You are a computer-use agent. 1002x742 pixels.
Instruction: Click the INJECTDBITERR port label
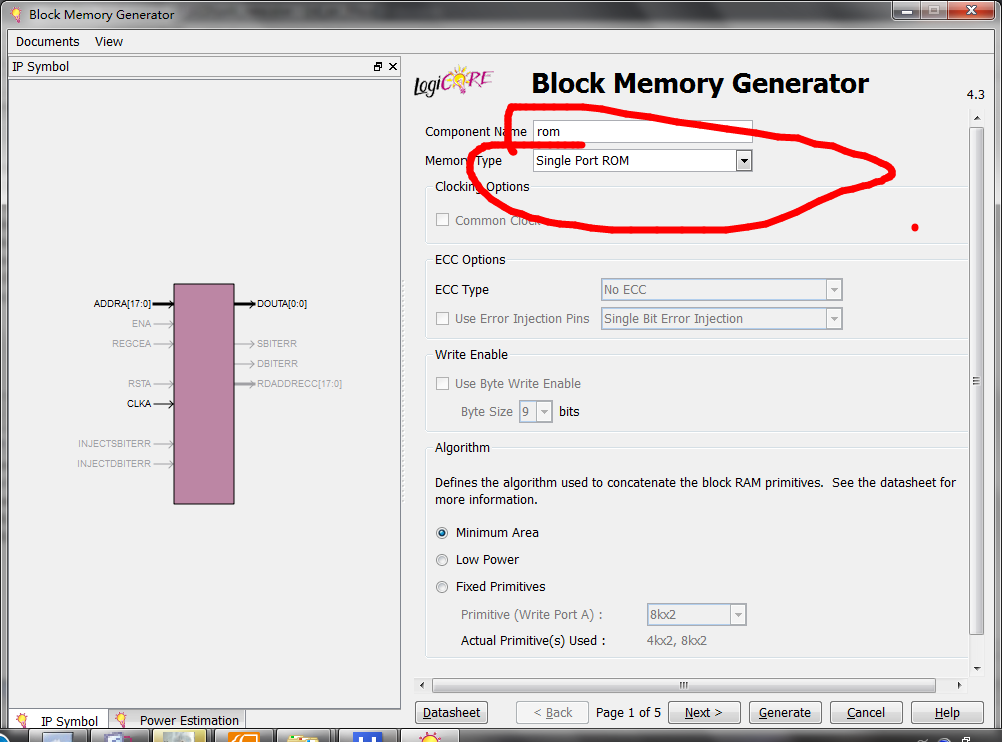[x=114, y=463]
